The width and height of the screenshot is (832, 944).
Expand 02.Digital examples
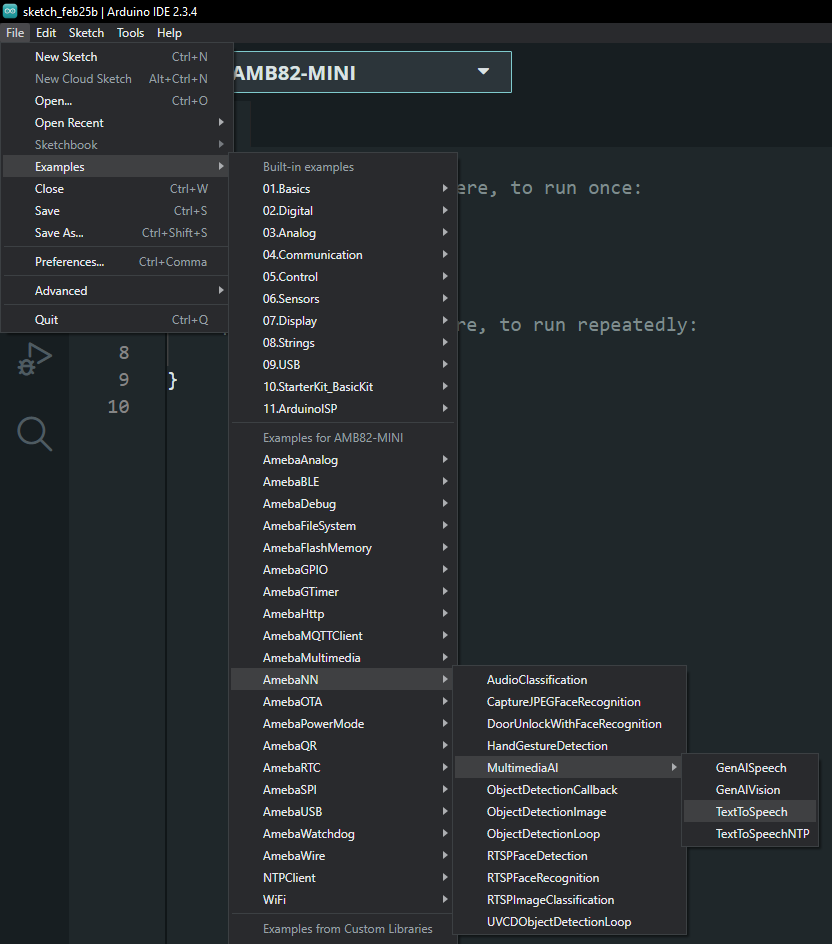point(343,211)
